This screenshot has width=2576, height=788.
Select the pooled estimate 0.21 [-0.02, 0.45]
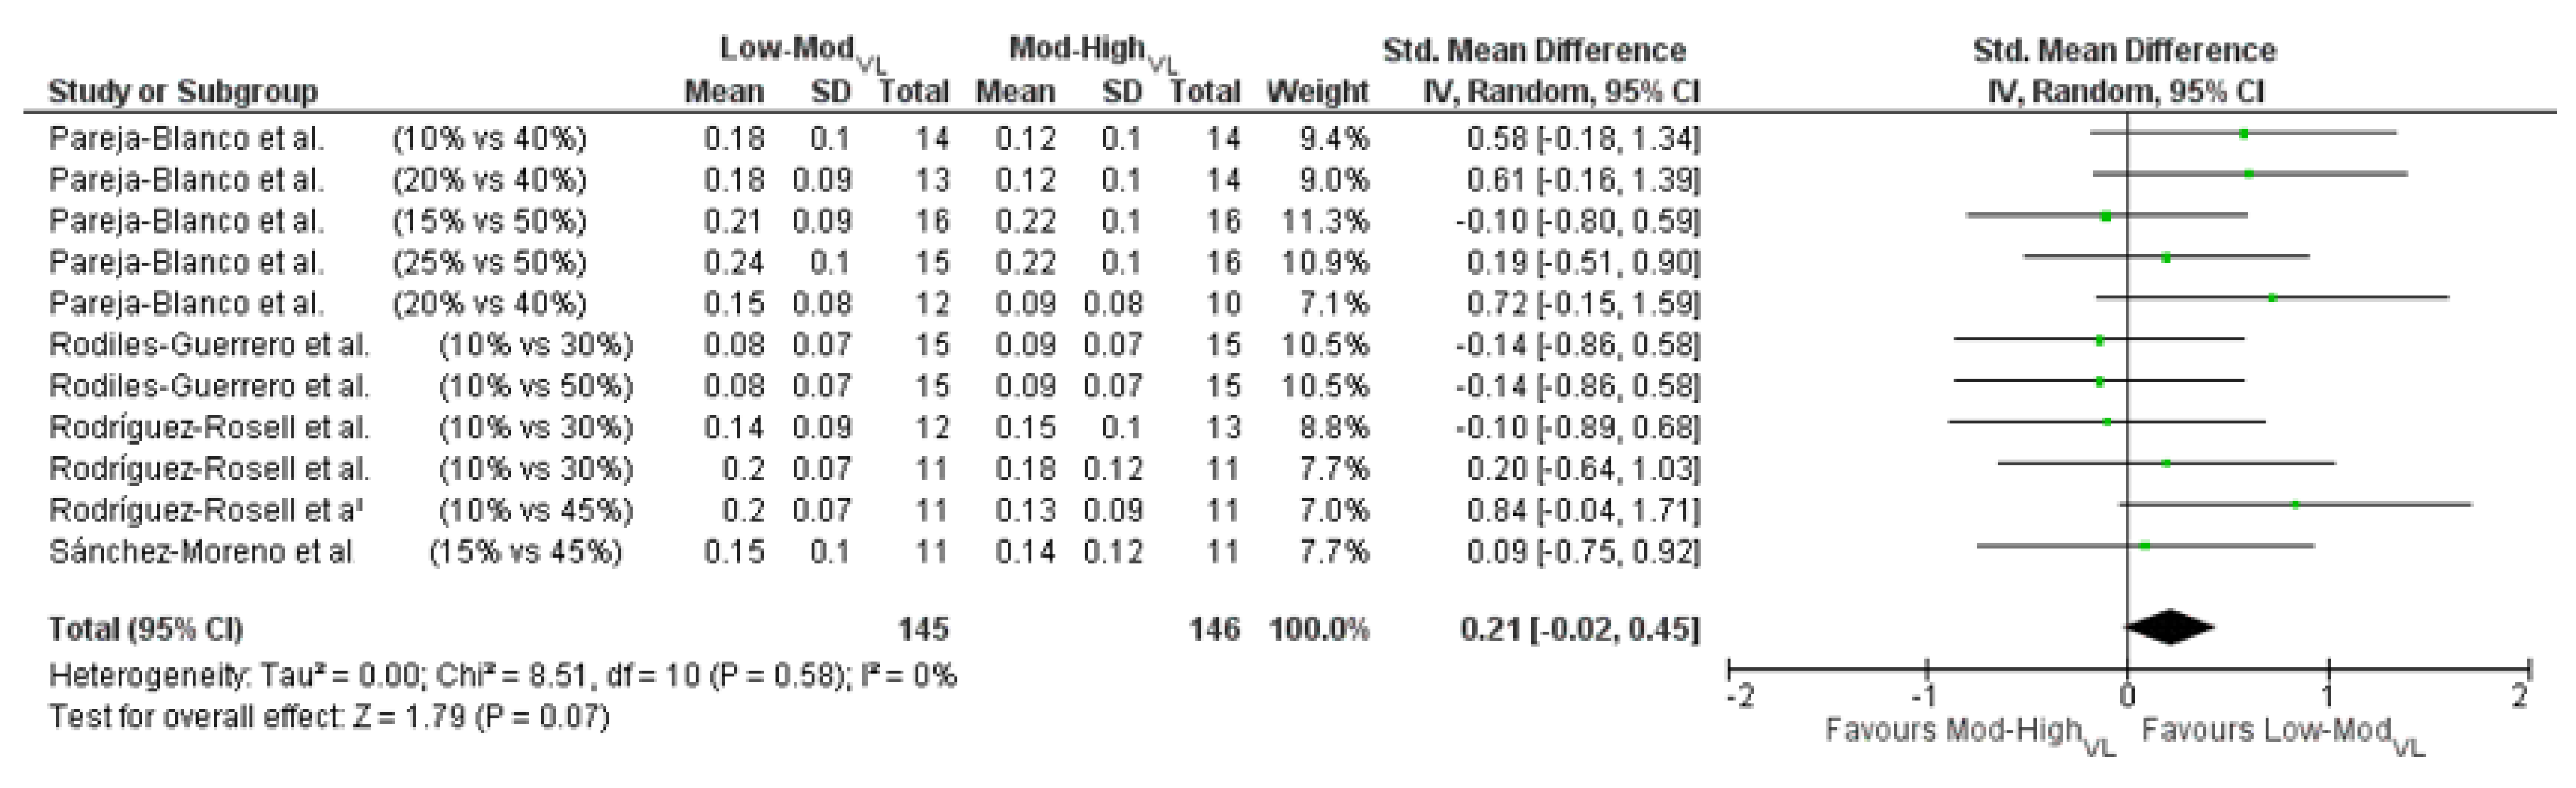(1579, 629)
